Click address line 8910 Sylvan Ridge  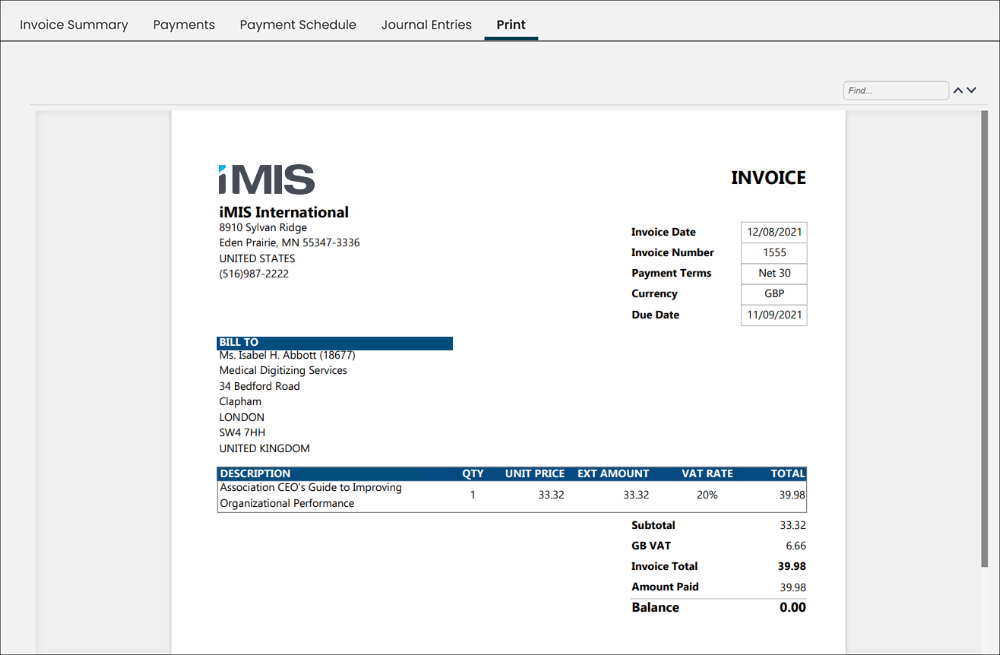pyautogui.click(x=263, y=228)
